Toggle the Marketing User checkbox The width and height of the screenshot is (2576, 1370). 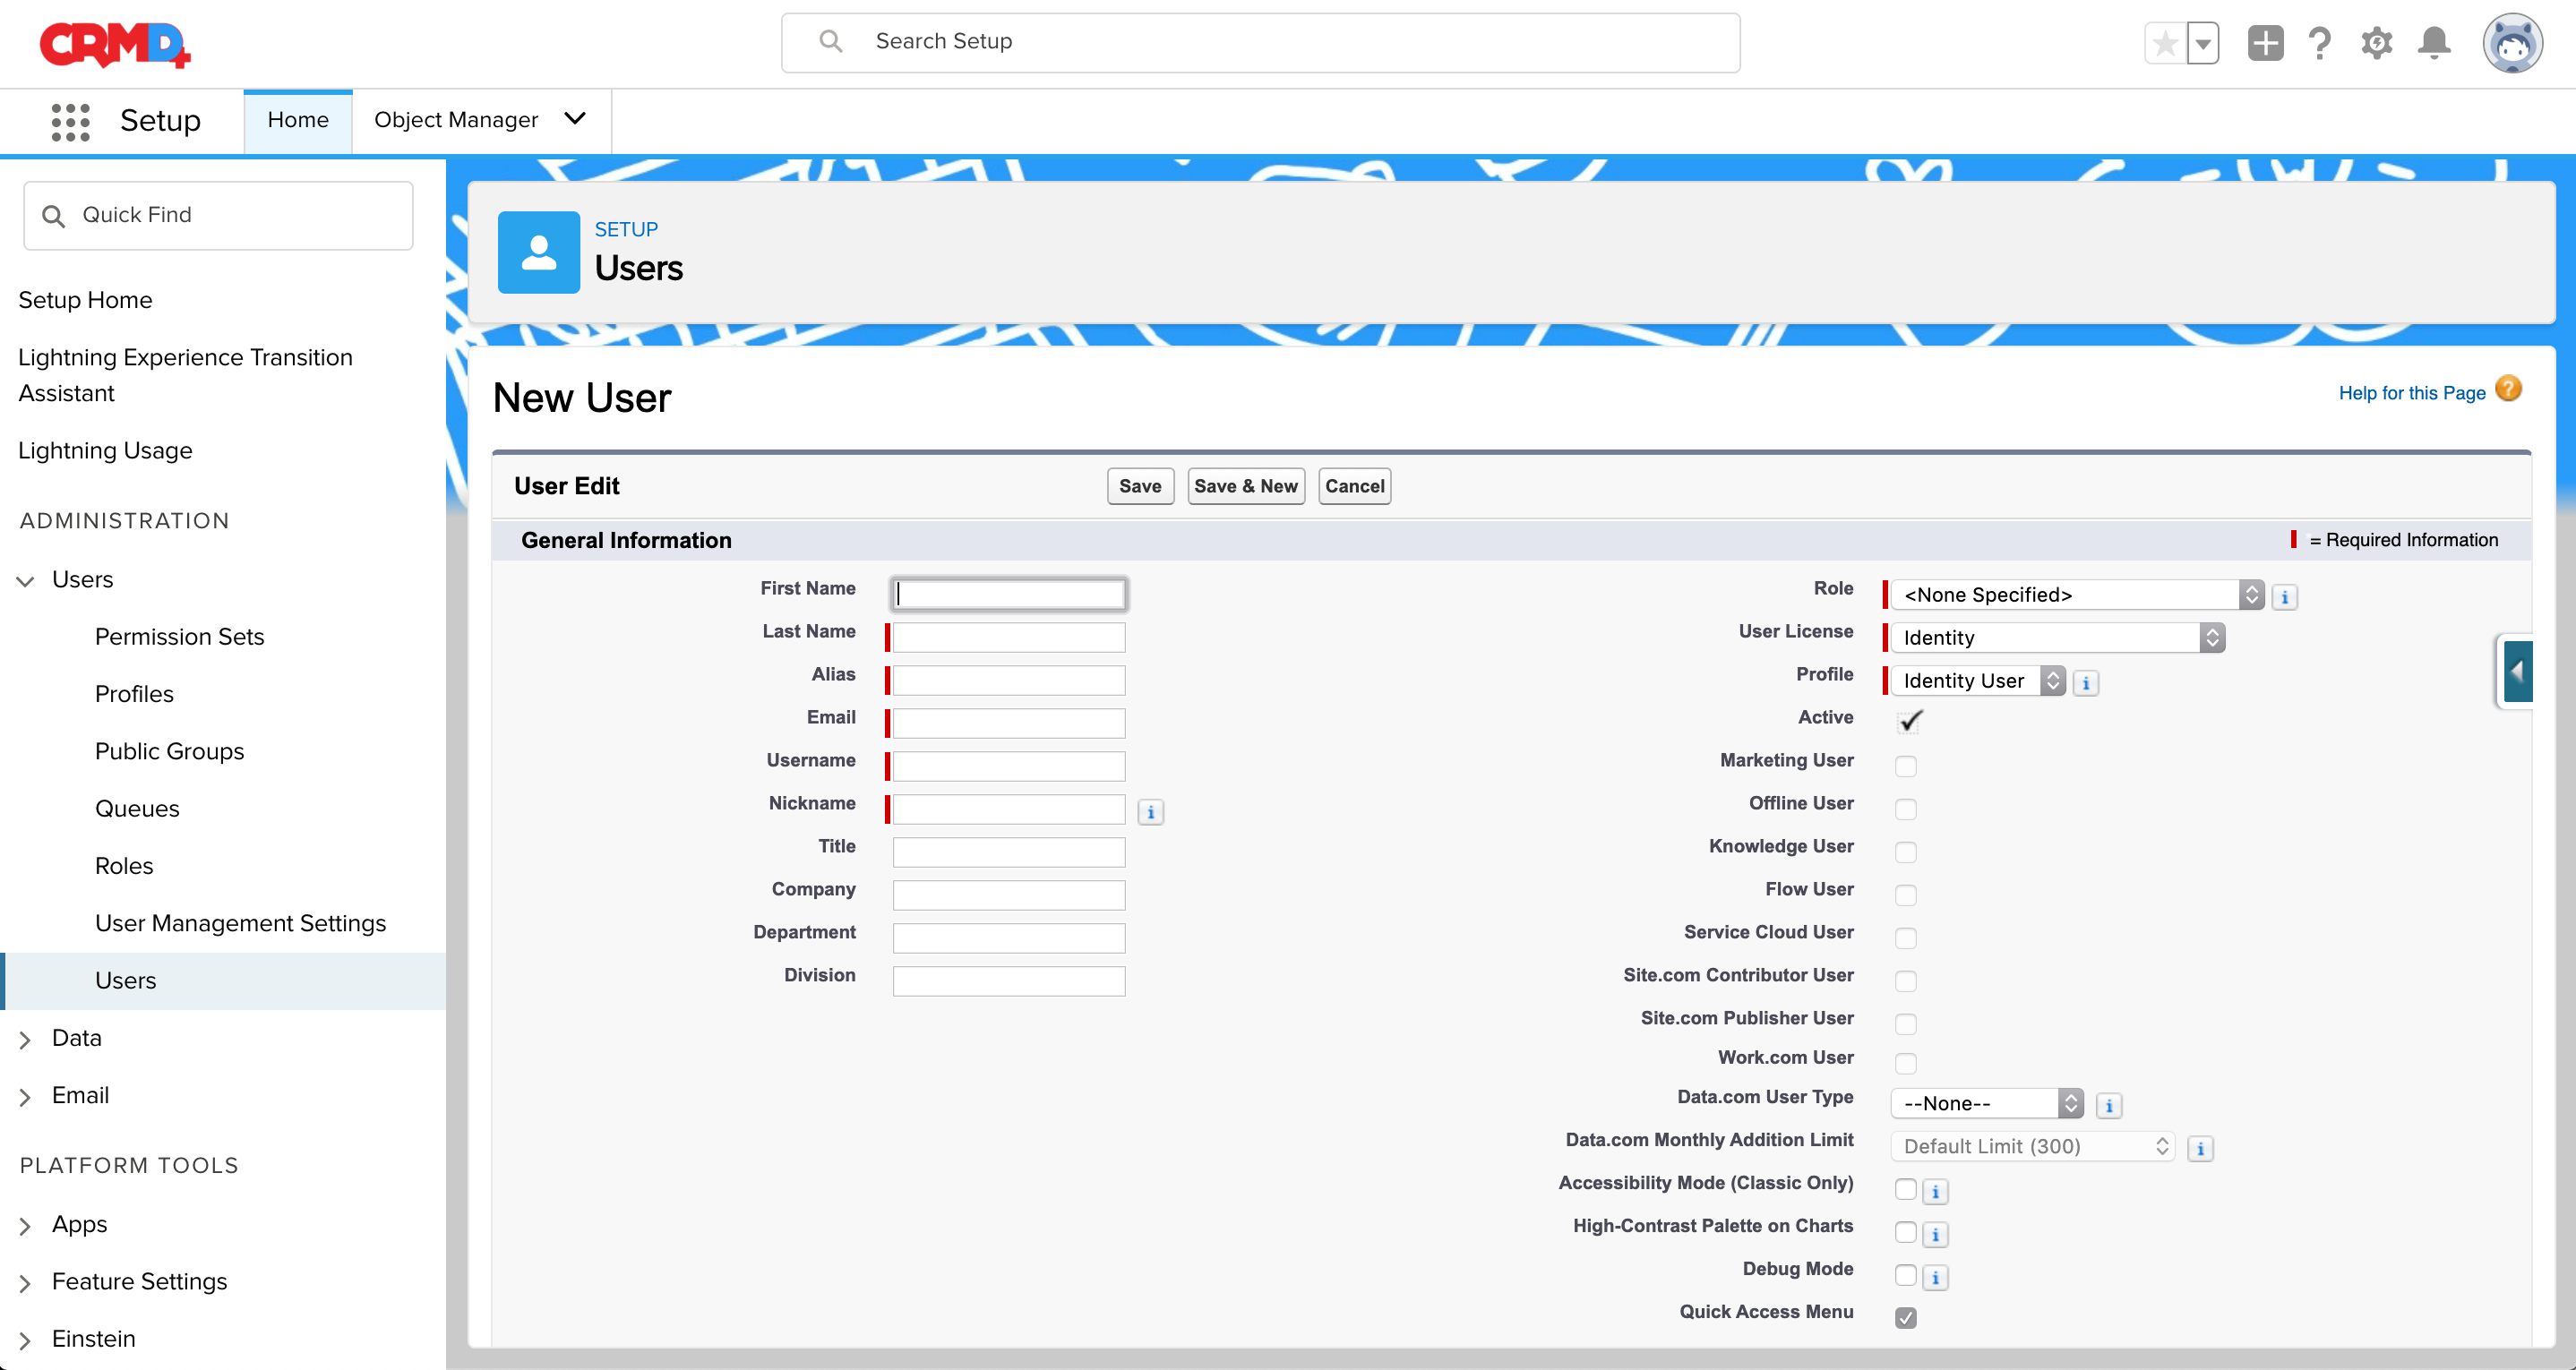tap(1906, 764)
